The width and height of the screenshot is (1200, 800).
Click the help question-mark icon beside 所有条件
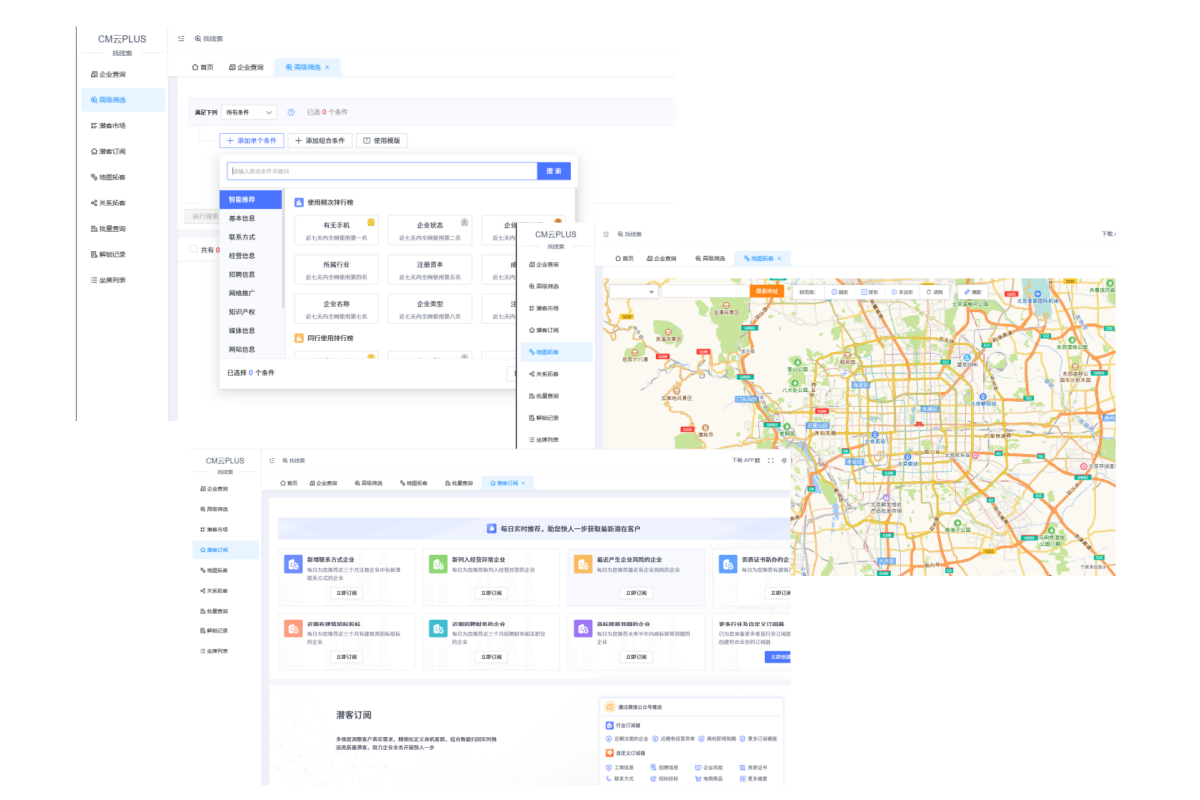pyautogui.click(x=291, y=113)
